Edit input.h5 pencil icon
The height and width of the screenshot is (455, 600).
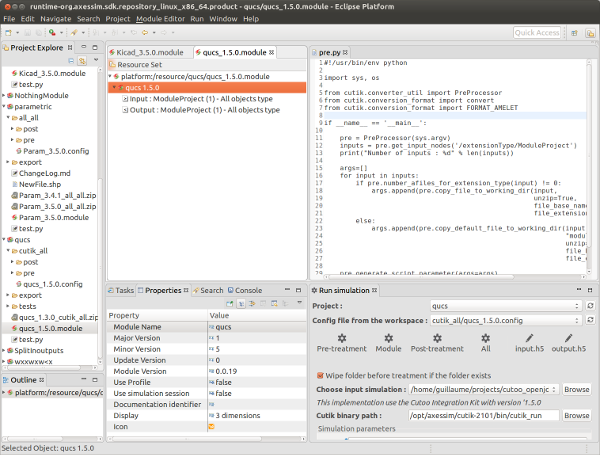pyautogui.click(x=529, y=338)
